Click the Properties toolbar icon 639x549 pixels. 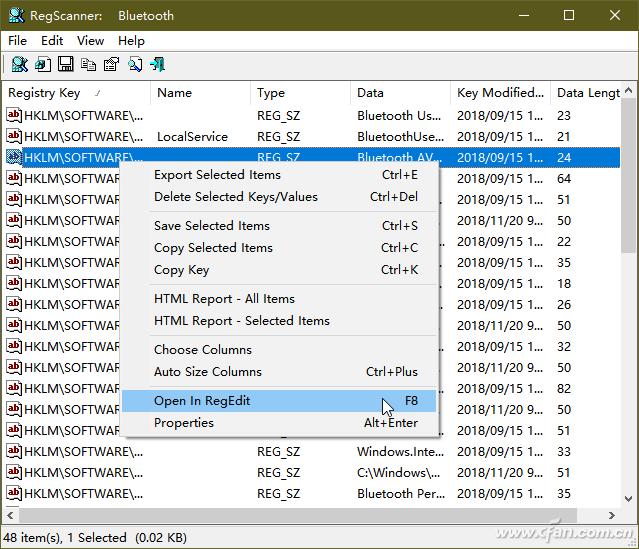pyautogui.click(x=111, y=65)
